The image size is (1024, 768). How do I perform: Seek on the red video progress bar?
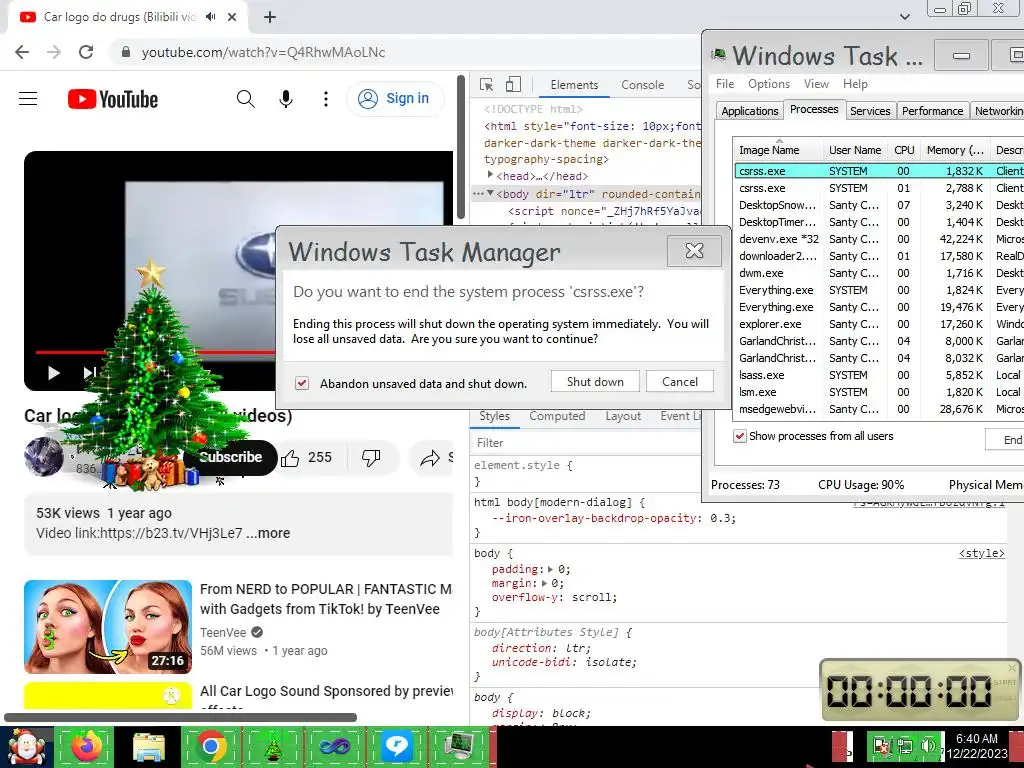157,353
